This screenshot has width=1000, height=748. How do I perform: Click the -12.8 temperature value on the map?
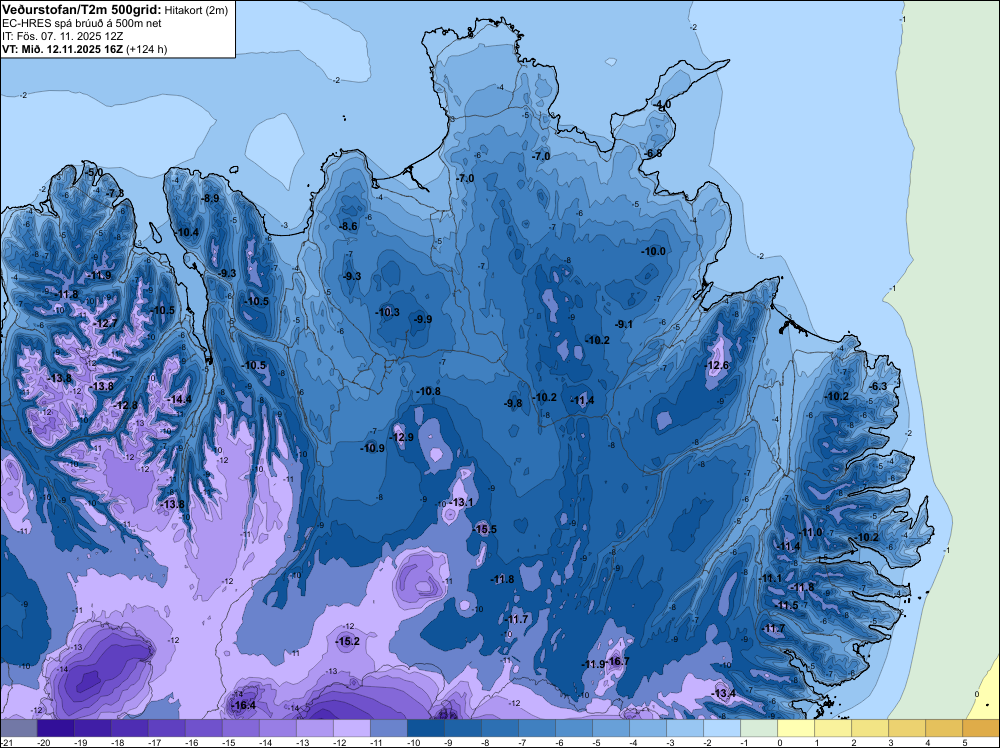(126, 406)
